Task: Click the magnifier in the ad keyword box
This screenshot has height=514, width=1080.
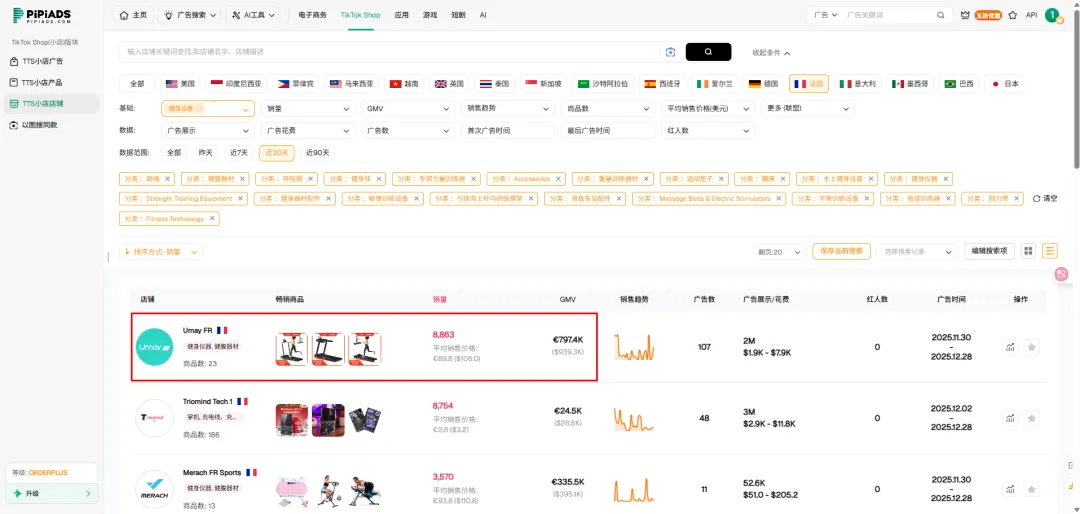Action: 941,14
